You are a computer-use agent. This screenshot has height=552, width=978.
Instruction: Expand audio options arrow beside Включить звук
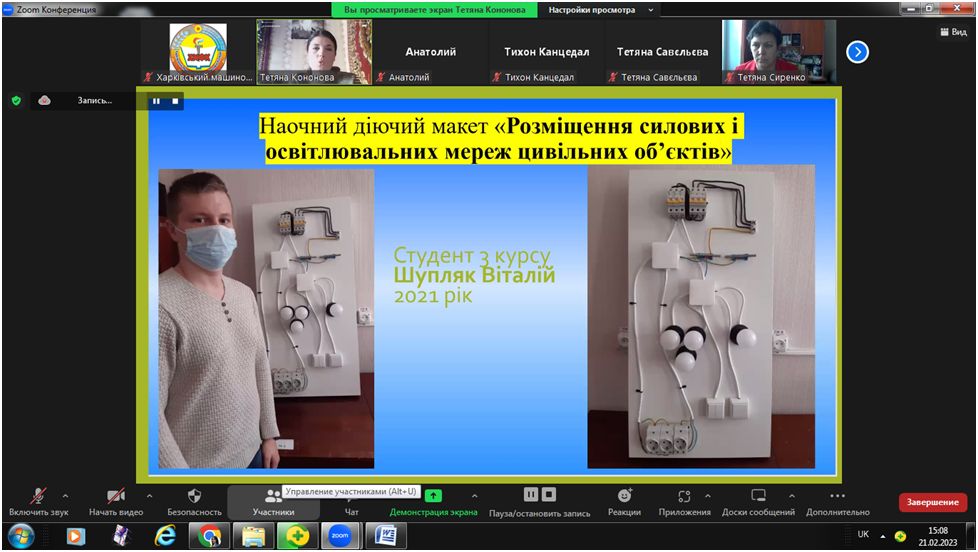tap(65, 496)
